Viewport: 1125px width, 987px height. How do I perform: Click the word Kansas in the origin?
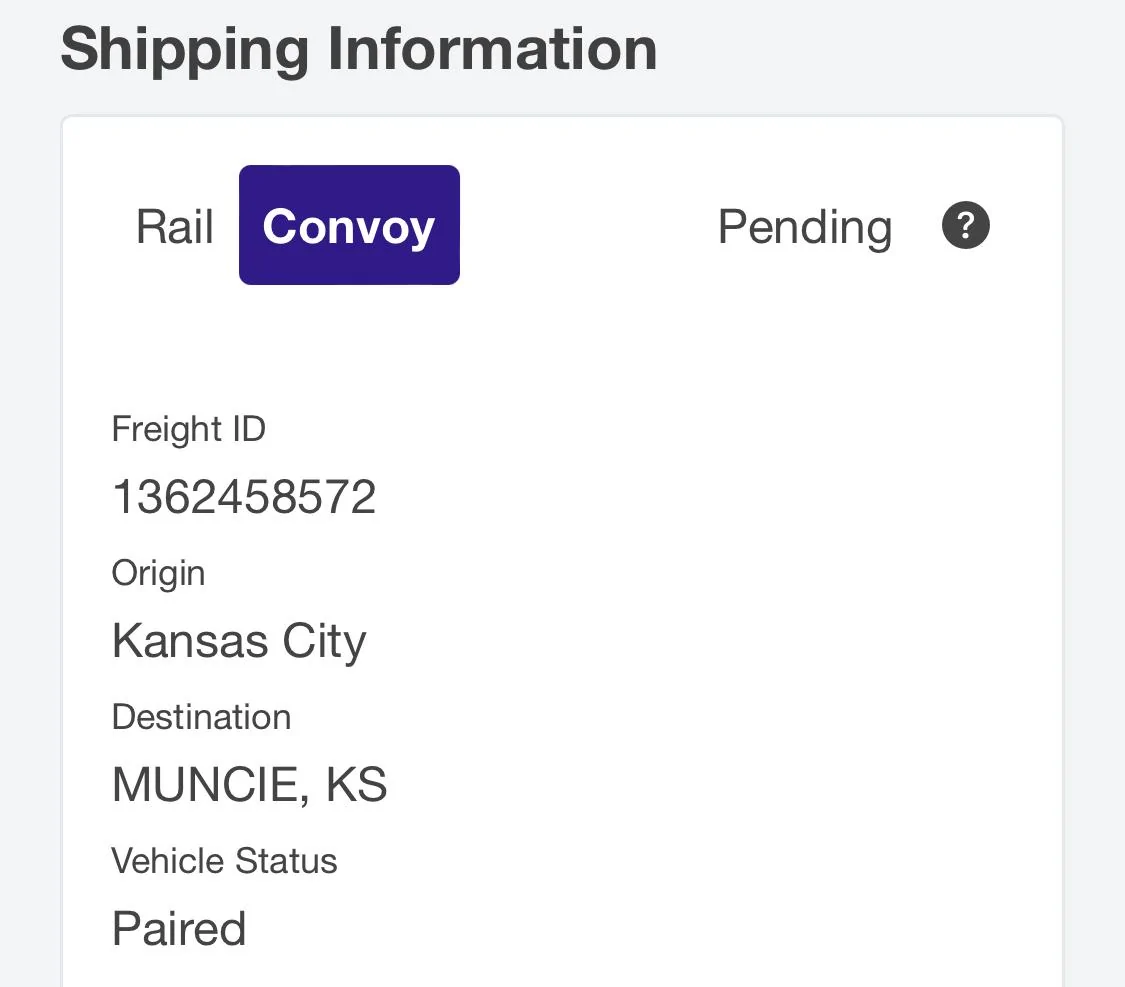point(190,641)
